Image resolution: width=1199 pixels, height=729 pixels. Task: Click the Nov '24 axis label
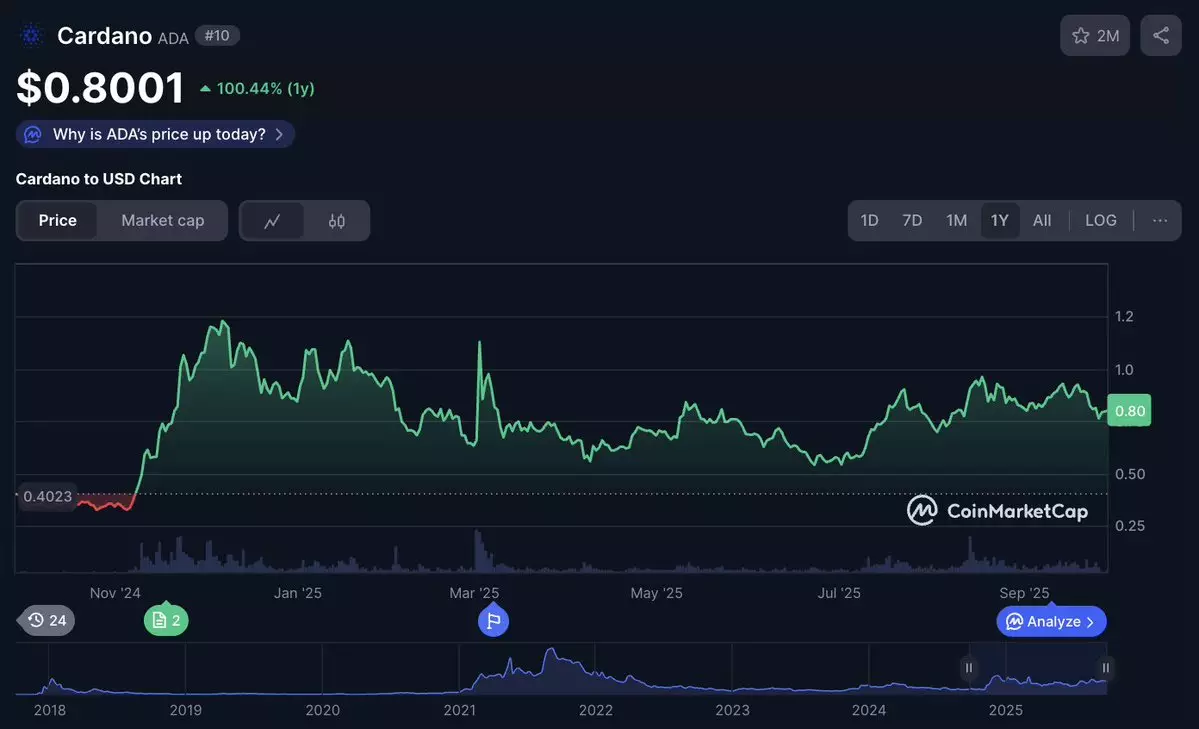(115, 593)
